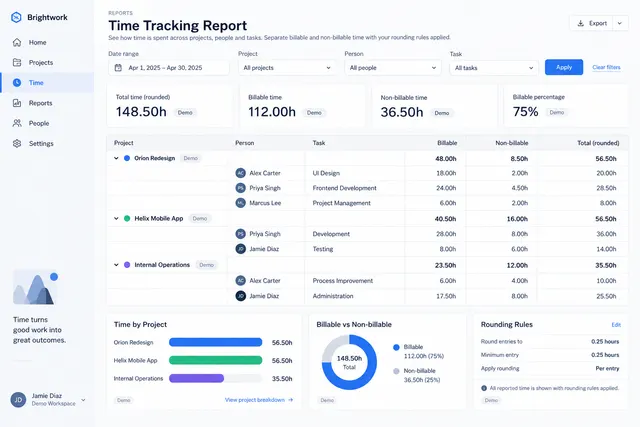Collapse the Helix Mobile App row
The height and width of the screenshot is (427, 640).
[x=116, y=218]
